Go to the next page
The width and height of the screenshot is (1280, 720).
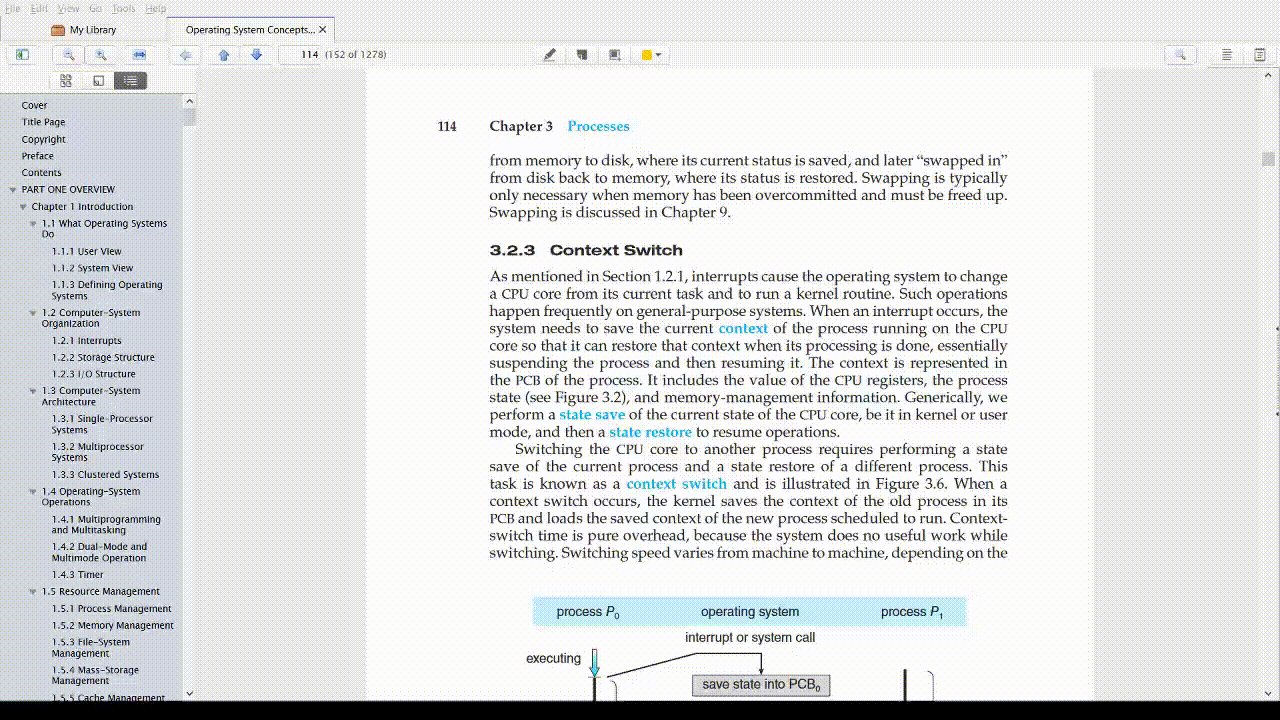point(256,55)
